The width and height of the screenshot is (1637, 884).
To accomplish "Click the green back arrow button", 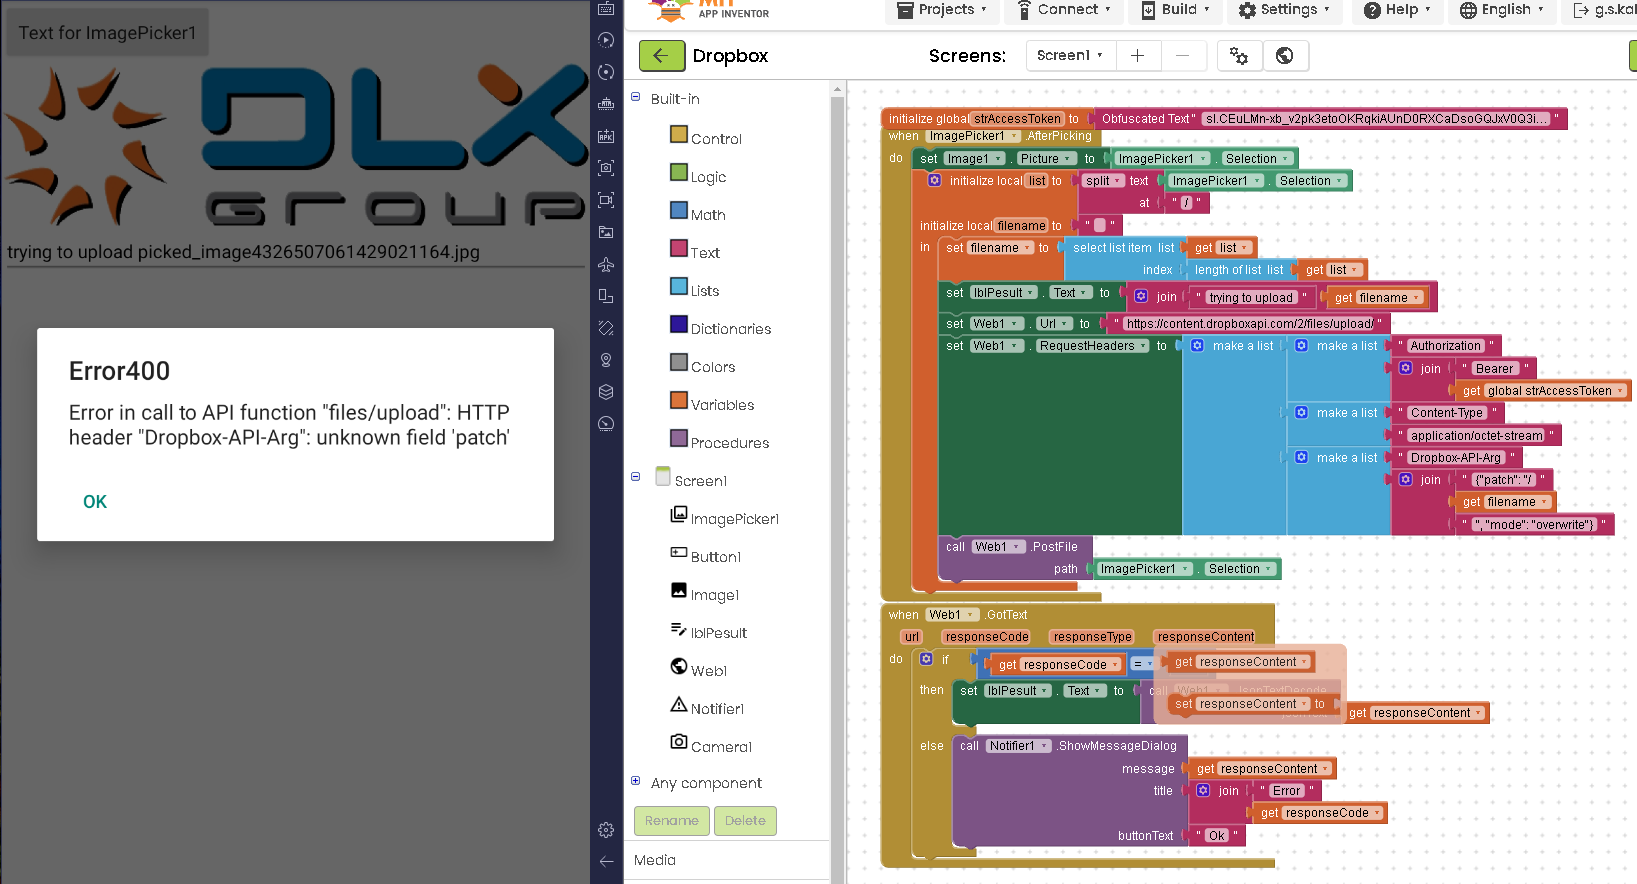I will coord(661,56).
